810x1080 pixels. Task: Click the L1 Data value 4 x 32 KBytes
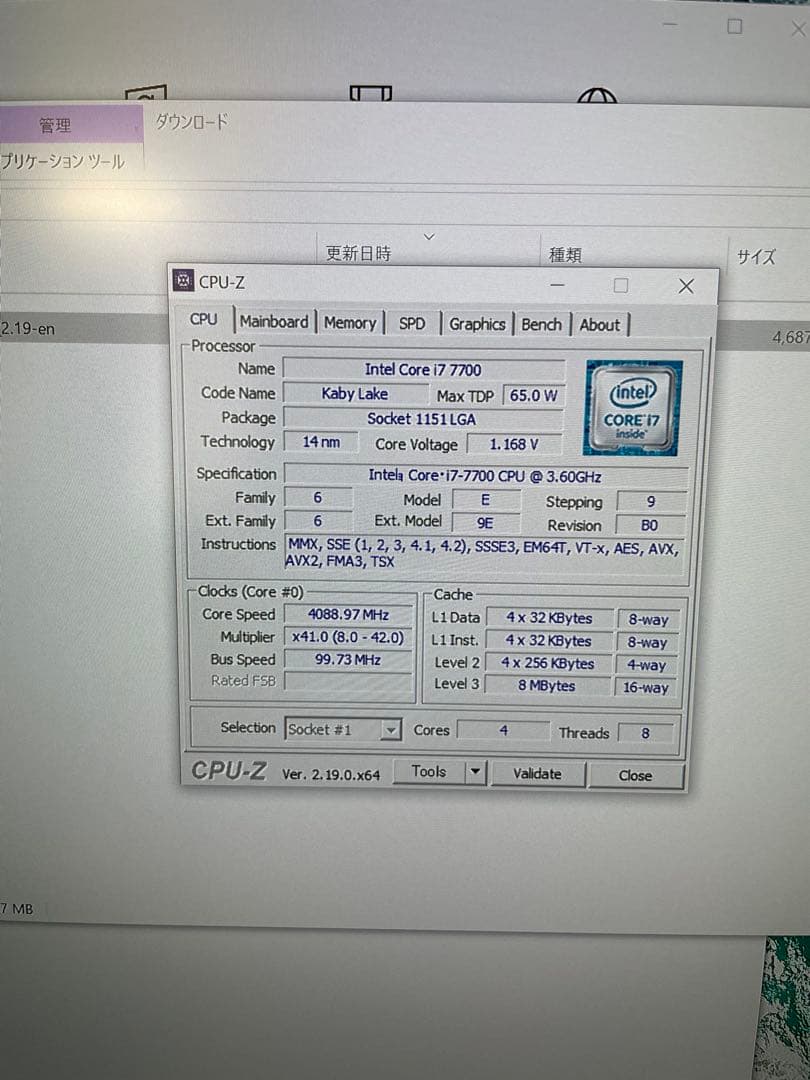pos(549,618)
